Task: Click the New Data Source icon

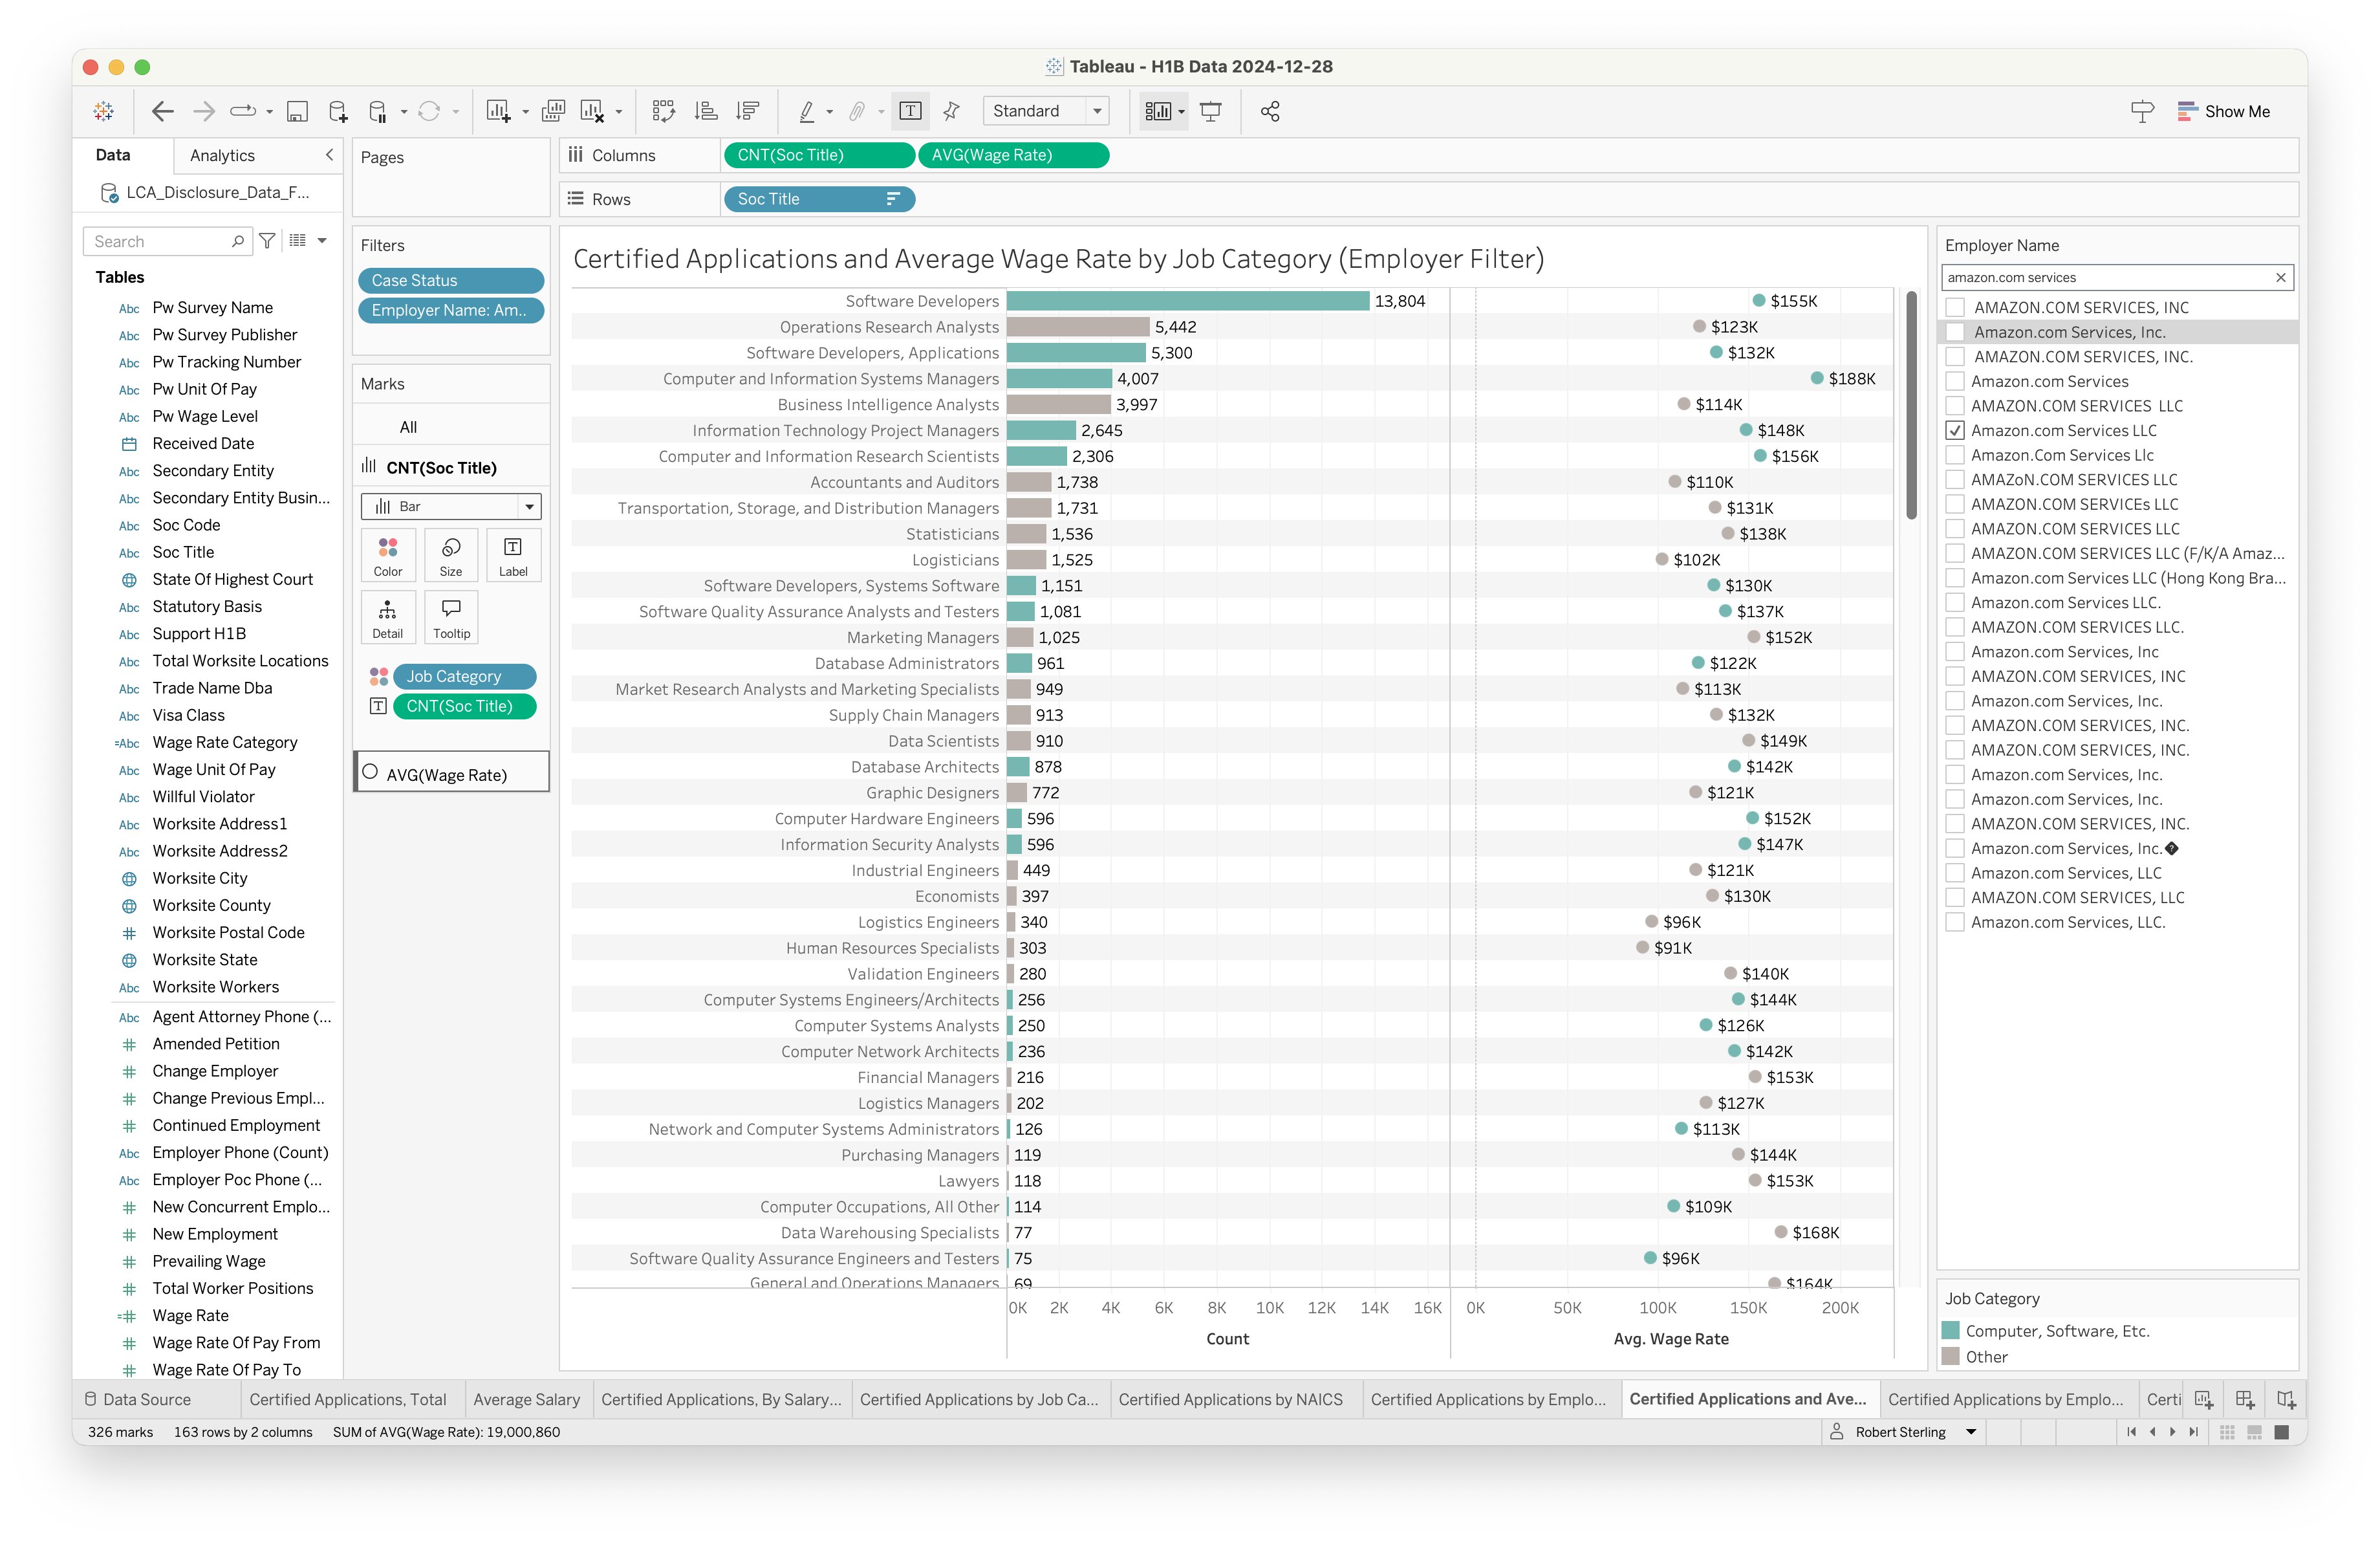Action: pyautogui.click(x=338, y=111)
